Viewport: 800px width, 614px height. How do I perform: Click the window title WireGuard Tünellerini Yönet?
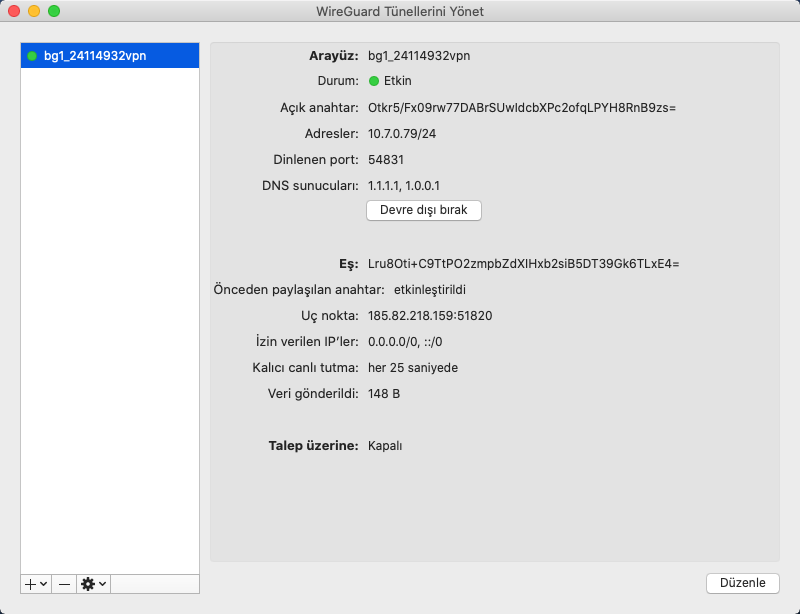click(x=400, y=11)
